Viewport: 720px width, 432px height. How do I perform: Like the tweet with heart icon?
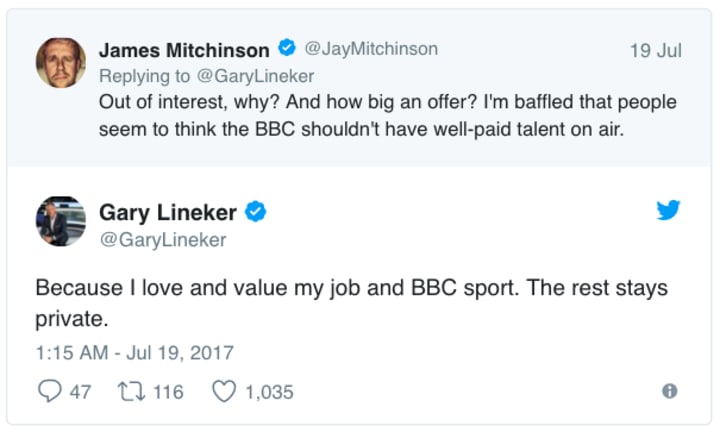pyautogui.click(x=223, y=392)
